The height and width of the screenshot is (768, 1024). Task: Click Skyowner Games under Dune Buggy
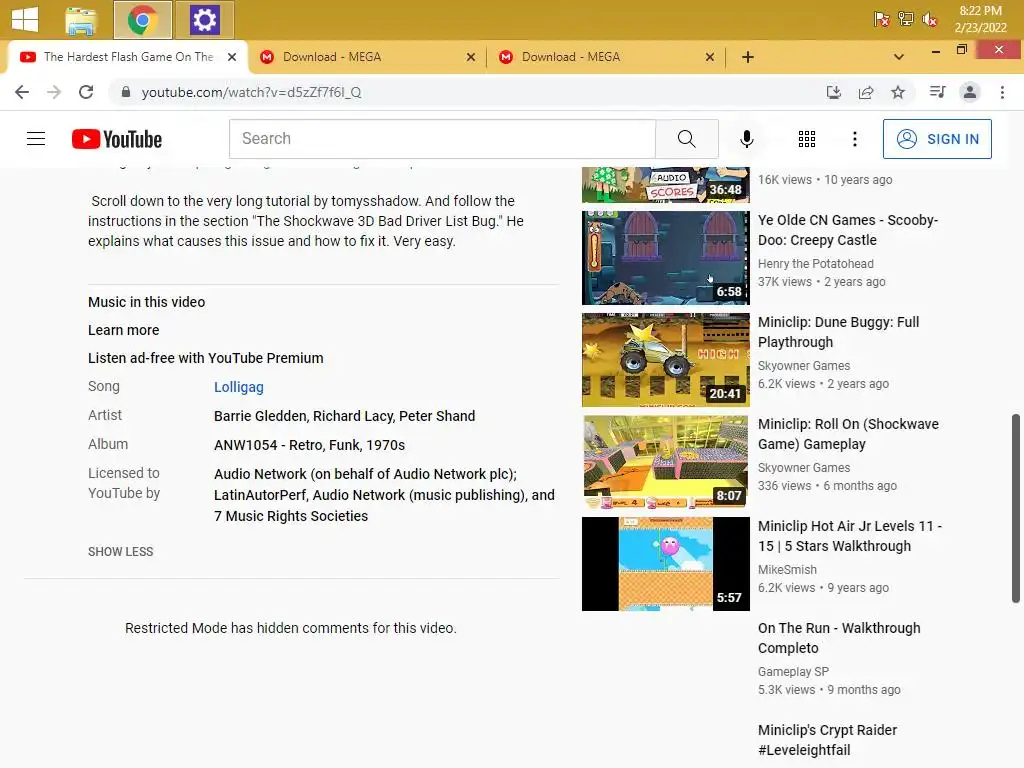coord(804,365)
